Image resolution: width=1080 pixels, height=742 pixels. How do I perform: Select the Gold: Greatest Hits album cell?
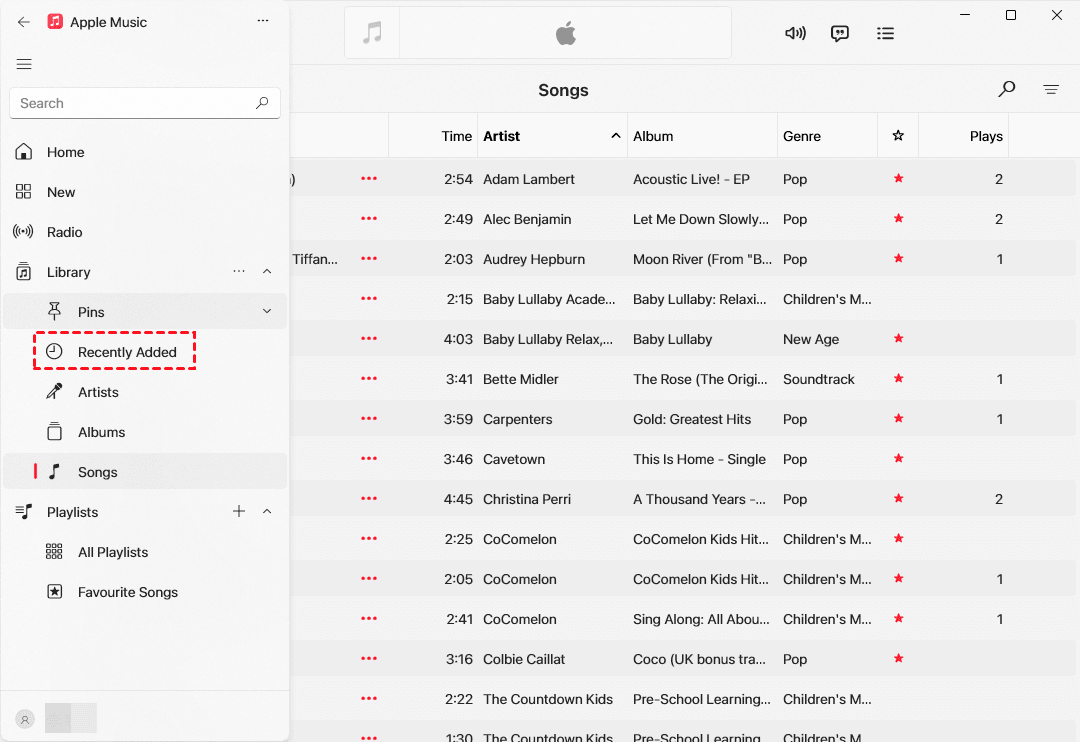692,419
